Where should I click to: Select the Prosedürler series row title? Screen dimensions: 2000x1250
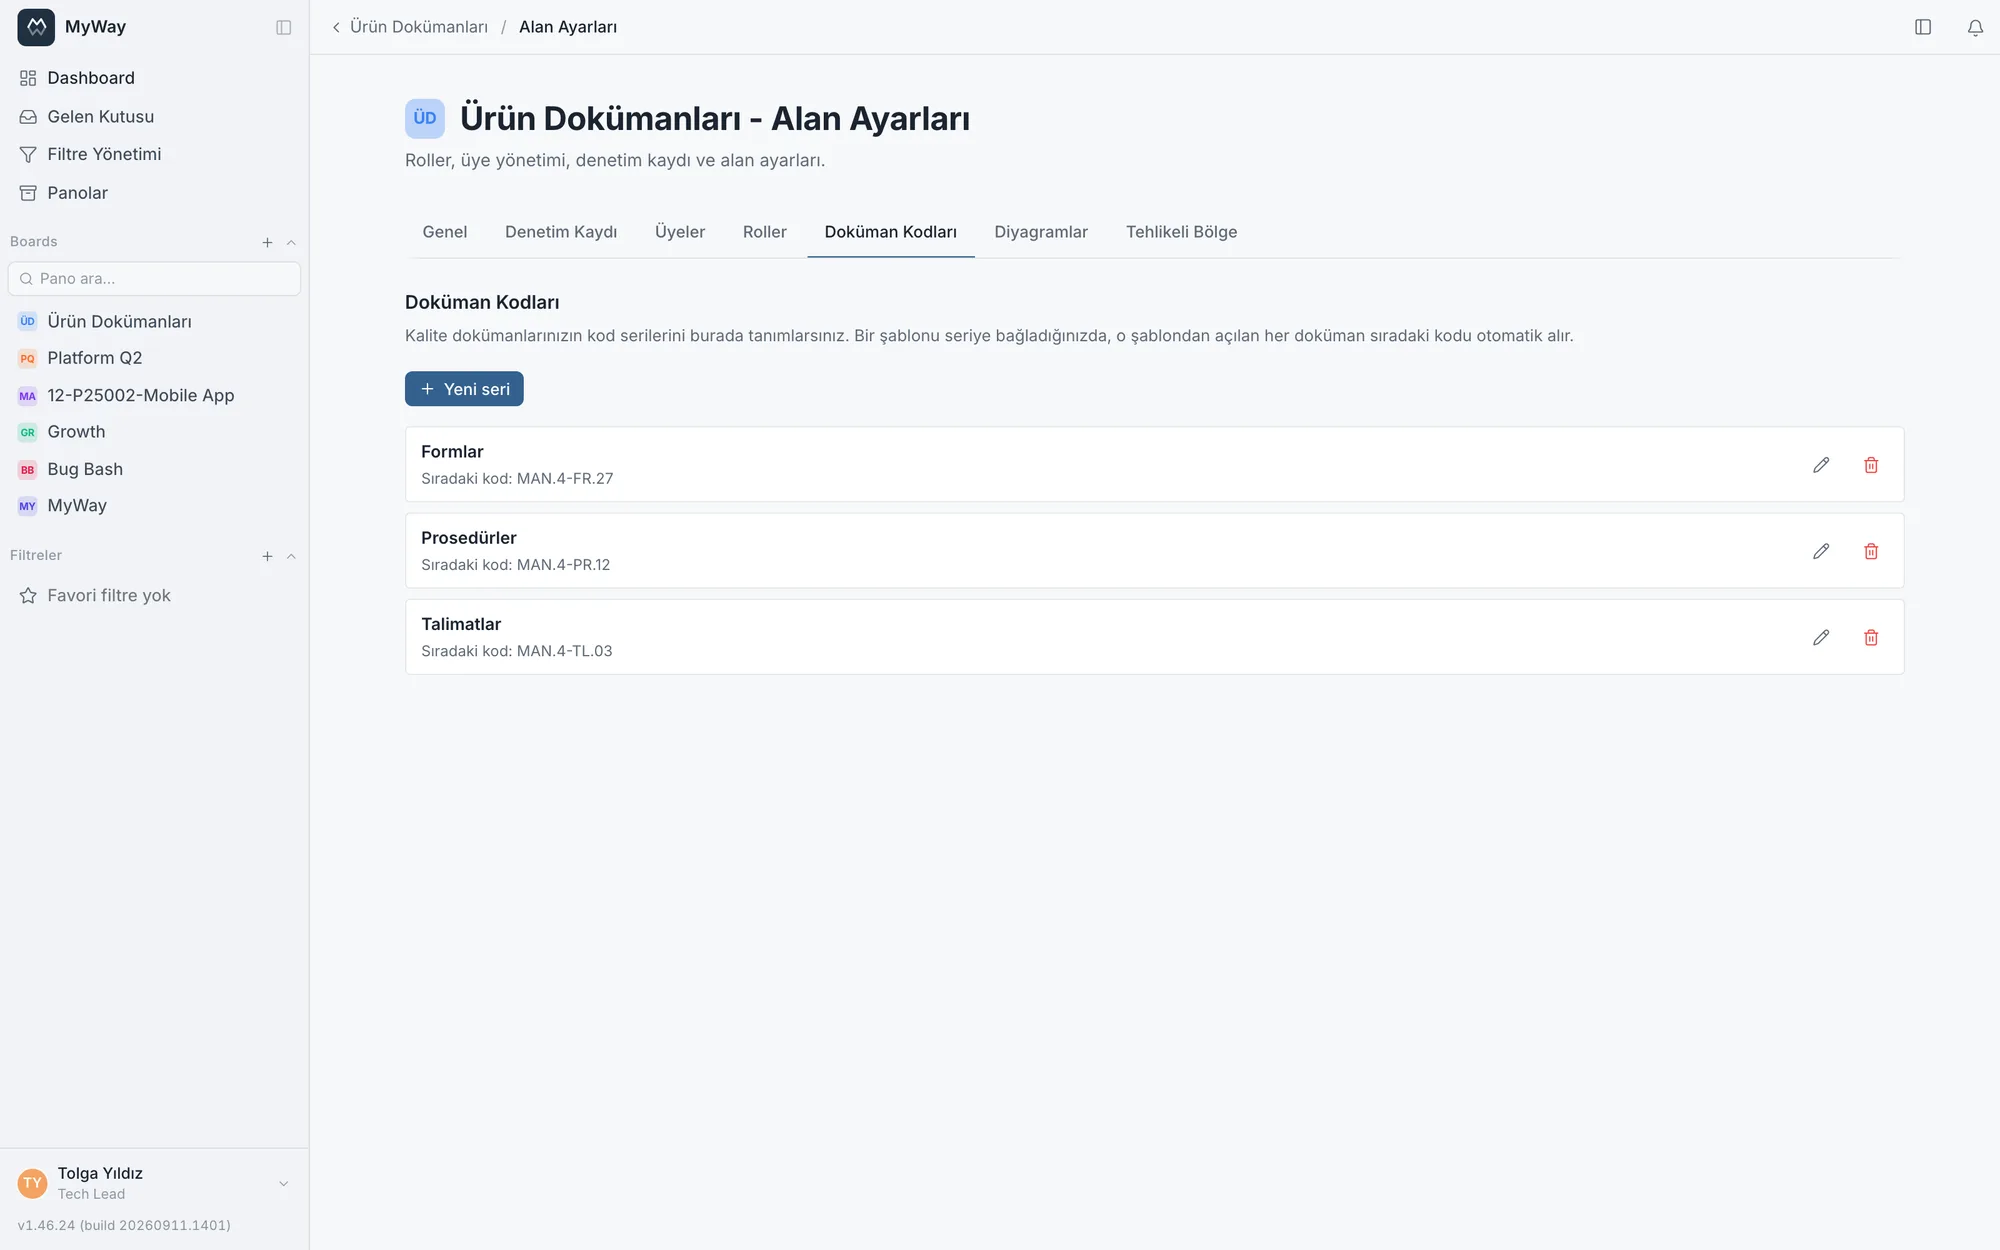click(469, 538)
